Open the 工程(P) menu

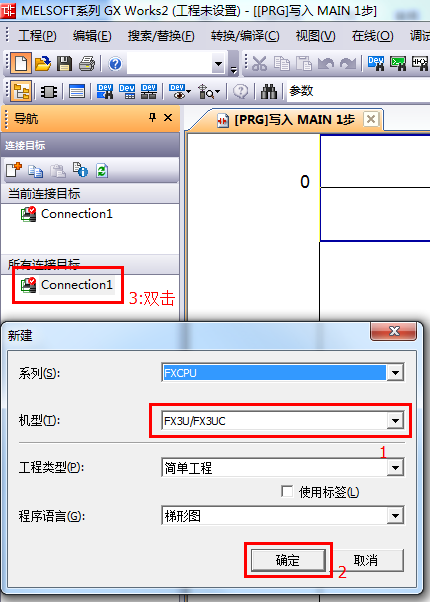click(x=37, y=36)
